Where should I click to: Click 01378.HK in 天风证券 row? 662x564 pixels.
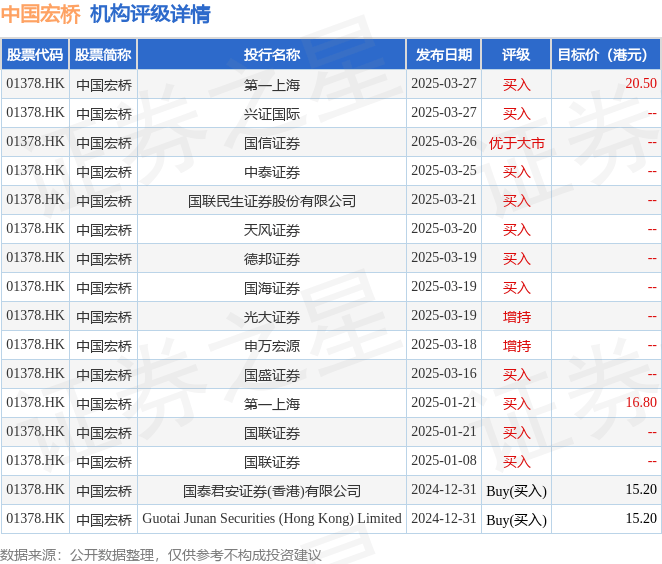(35, 228)
